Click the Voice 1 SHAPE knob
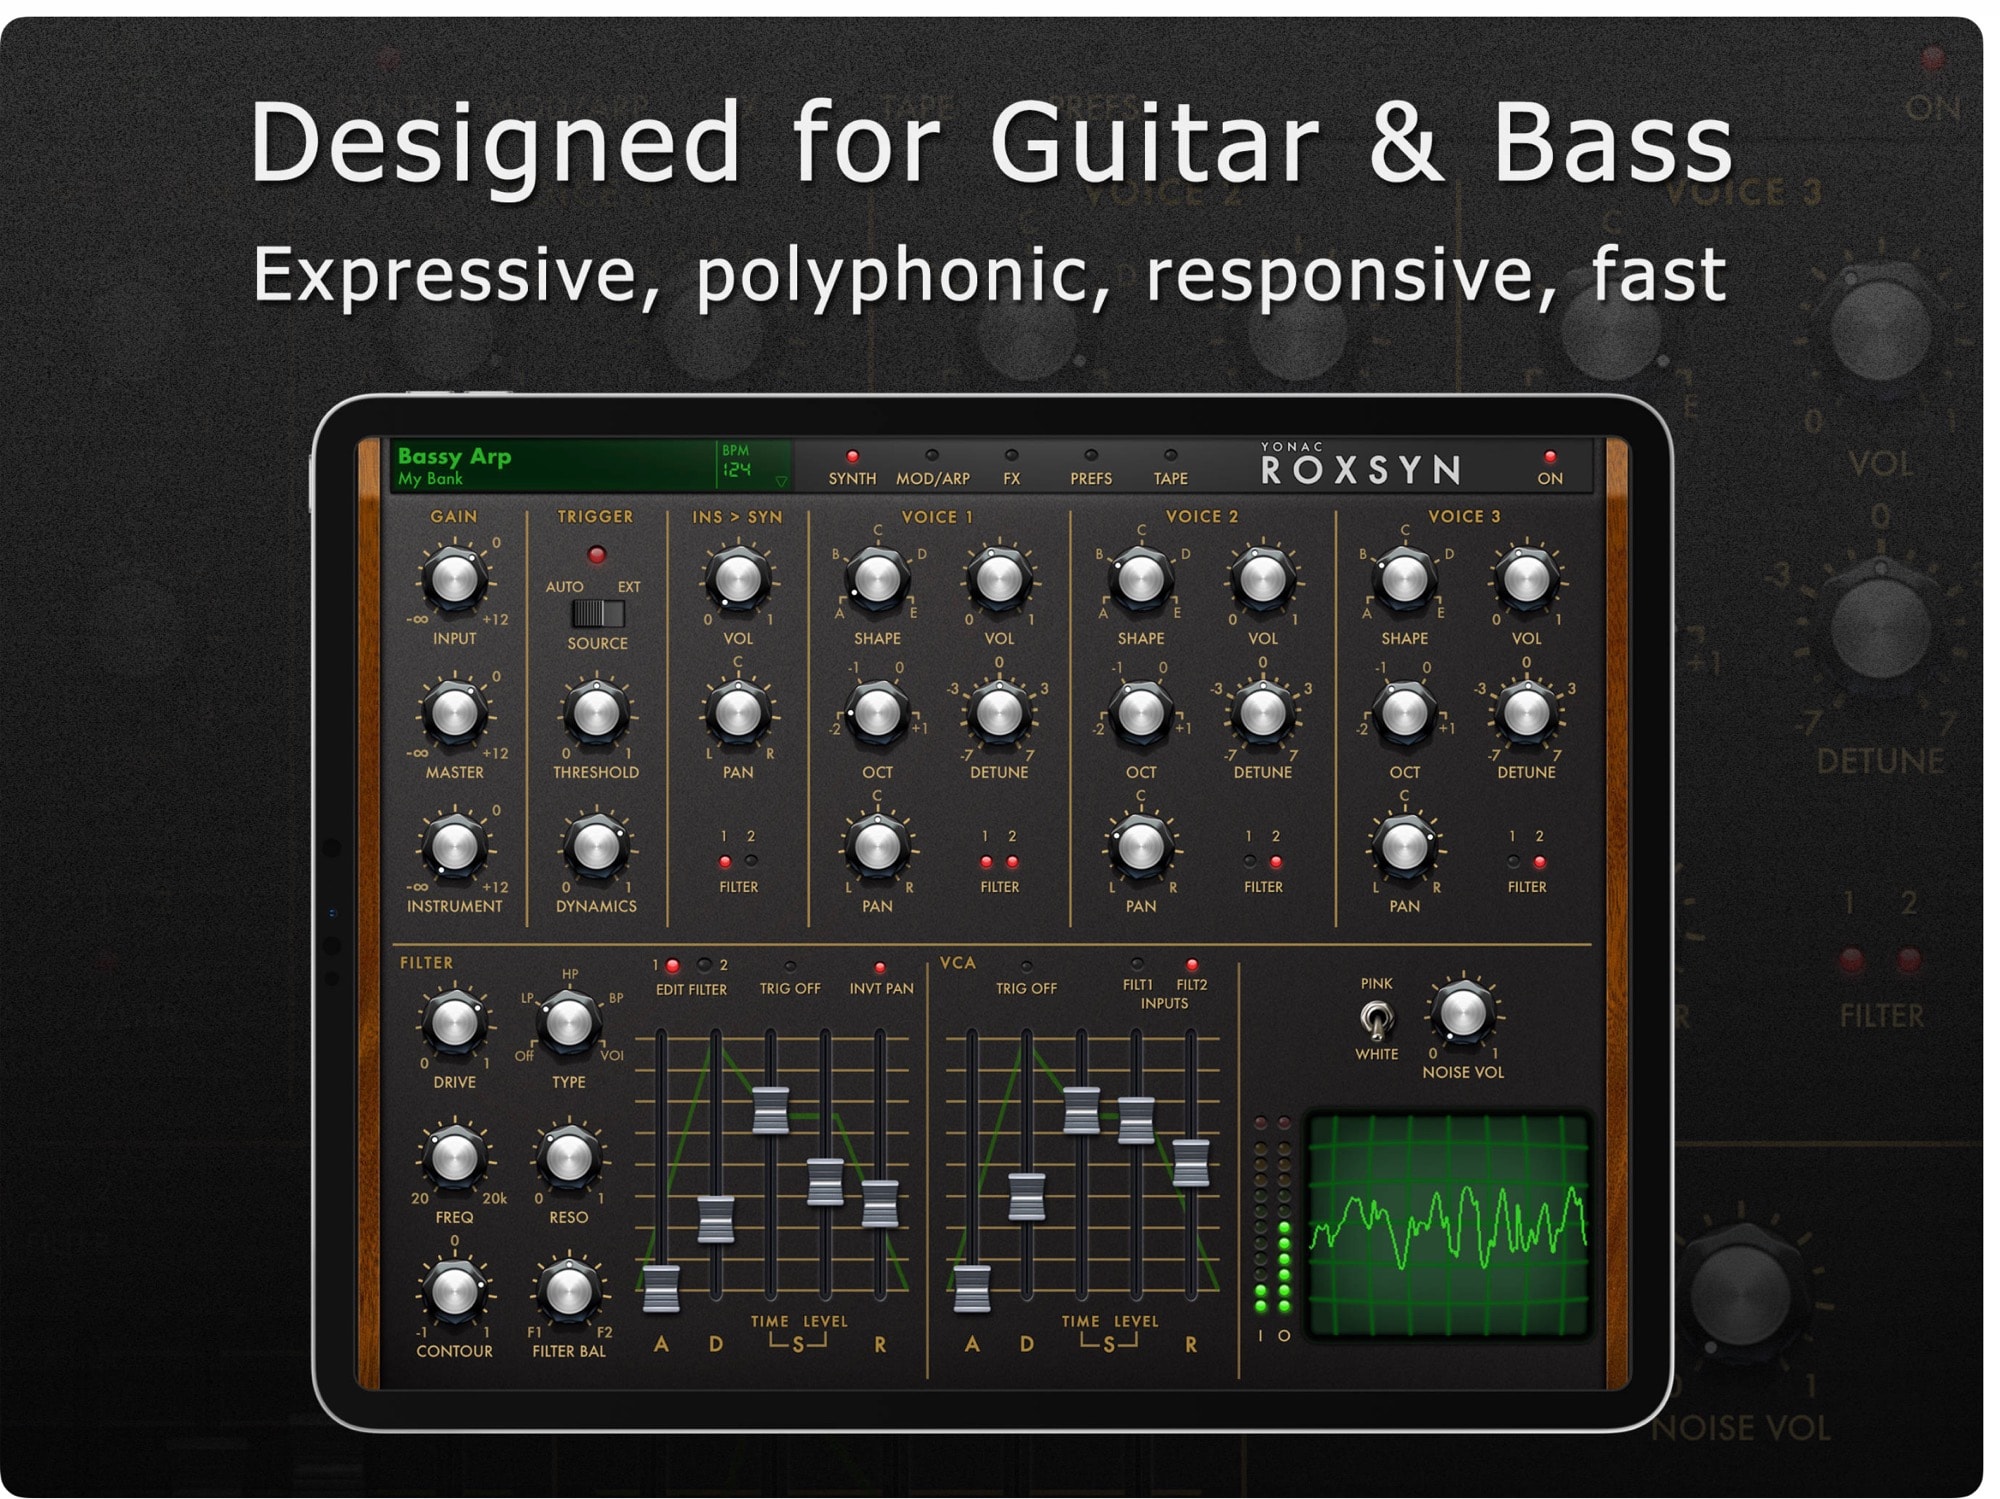The image size is (2000, 1499). [877, 579]
